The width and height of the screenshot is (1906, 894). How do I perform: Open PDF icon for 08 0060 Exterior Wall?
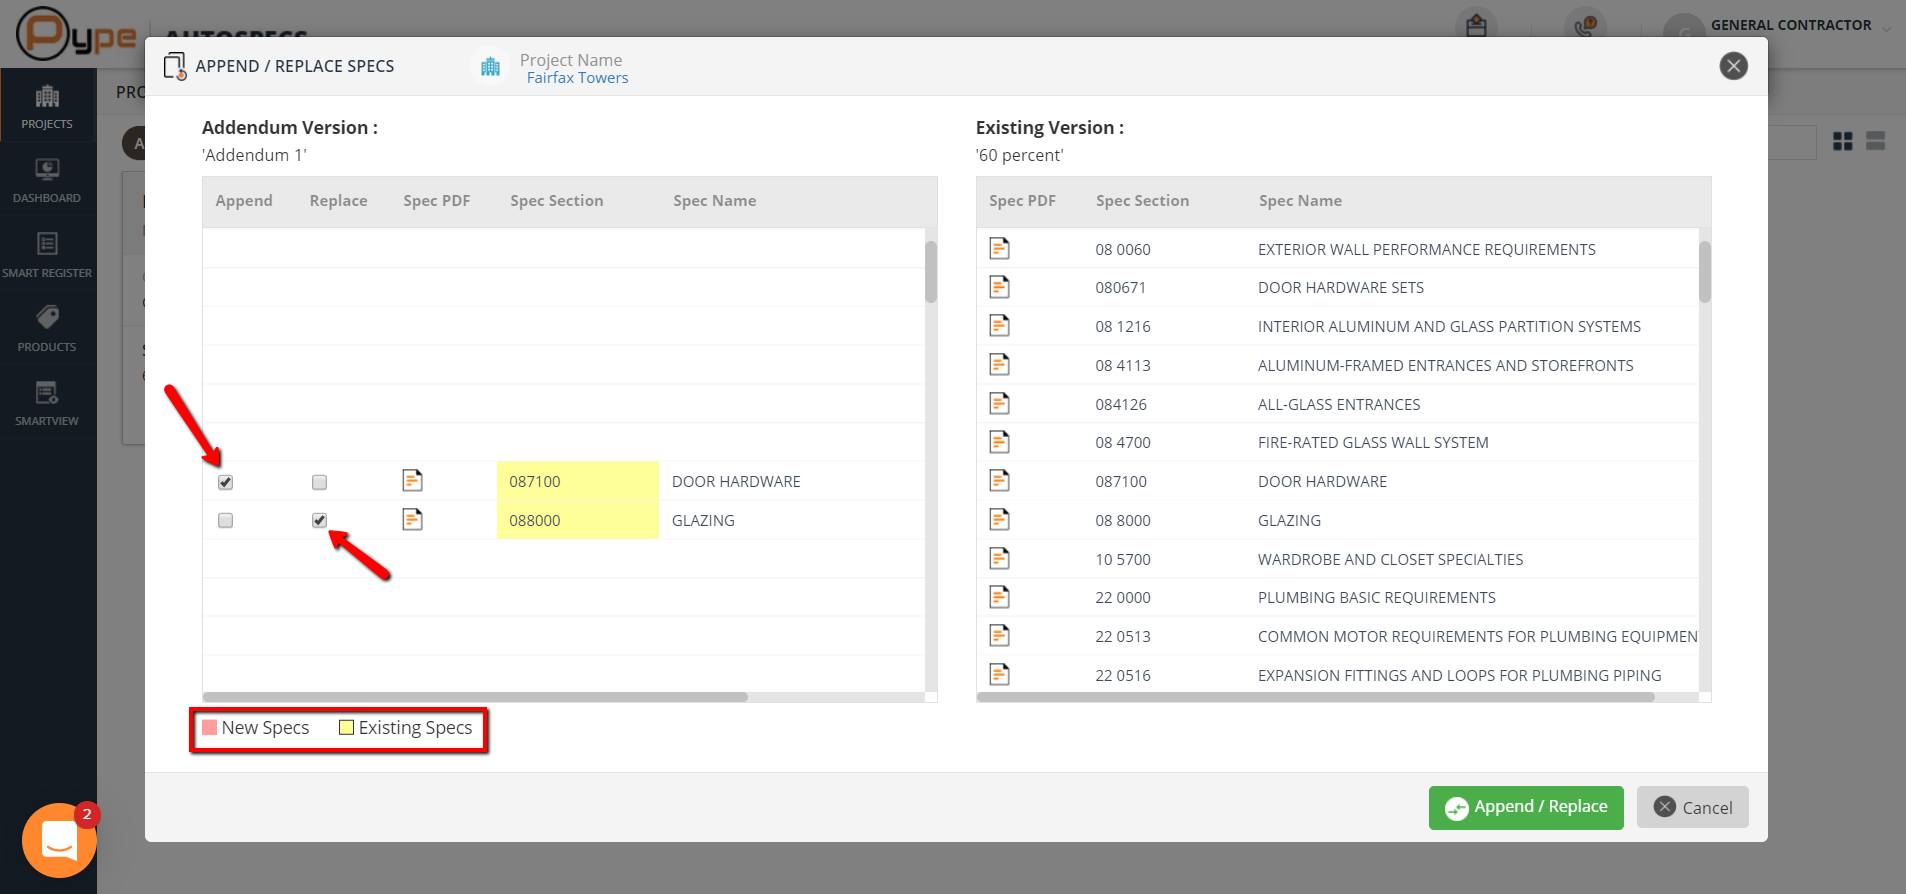[999, 249]
